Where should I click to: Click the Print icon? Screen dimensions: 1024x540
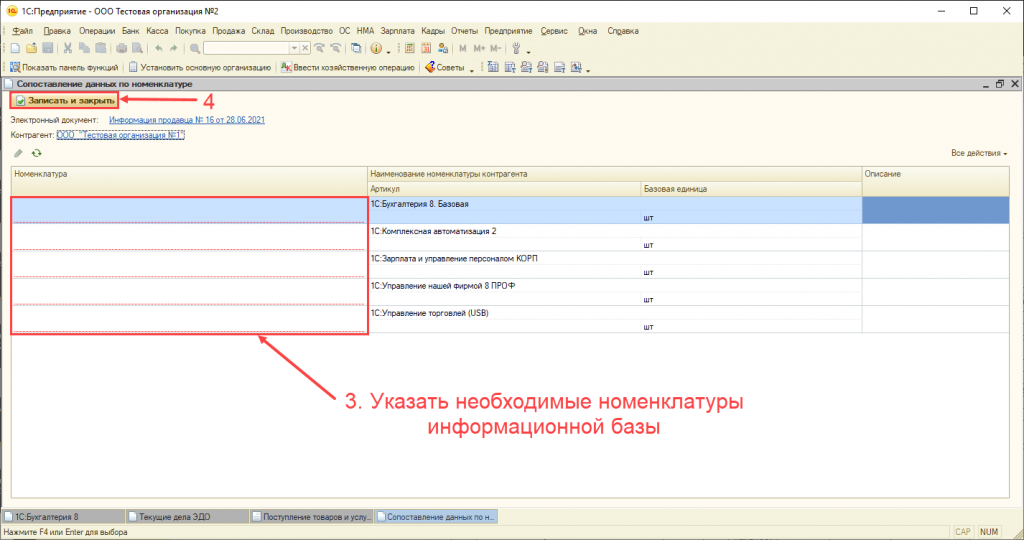[121, 48]
